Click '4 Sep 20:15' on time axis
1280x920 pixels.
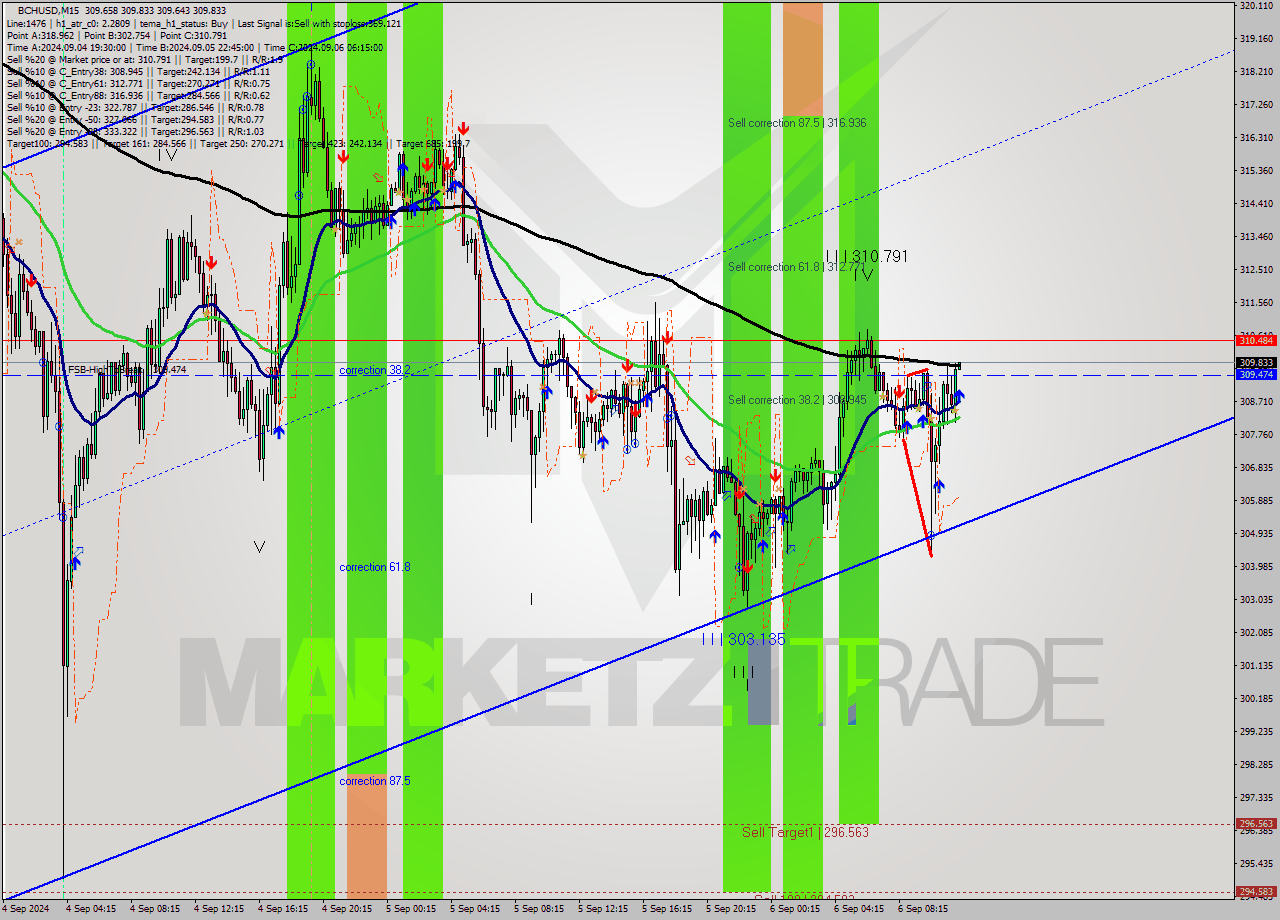[347, 909]
